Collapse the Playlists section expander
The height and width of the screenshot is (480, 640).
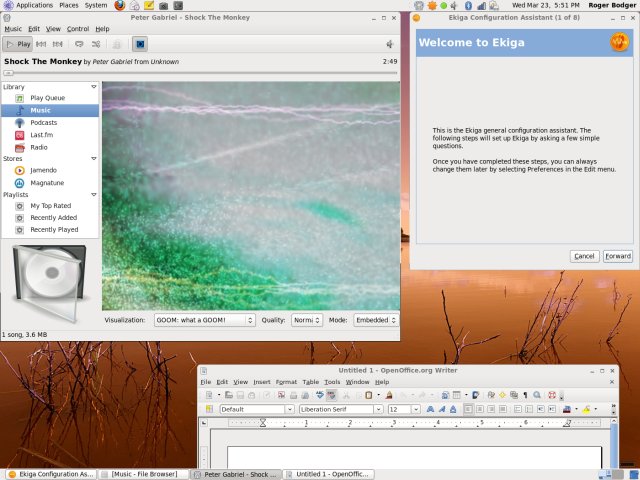click(x=94, y=195)
